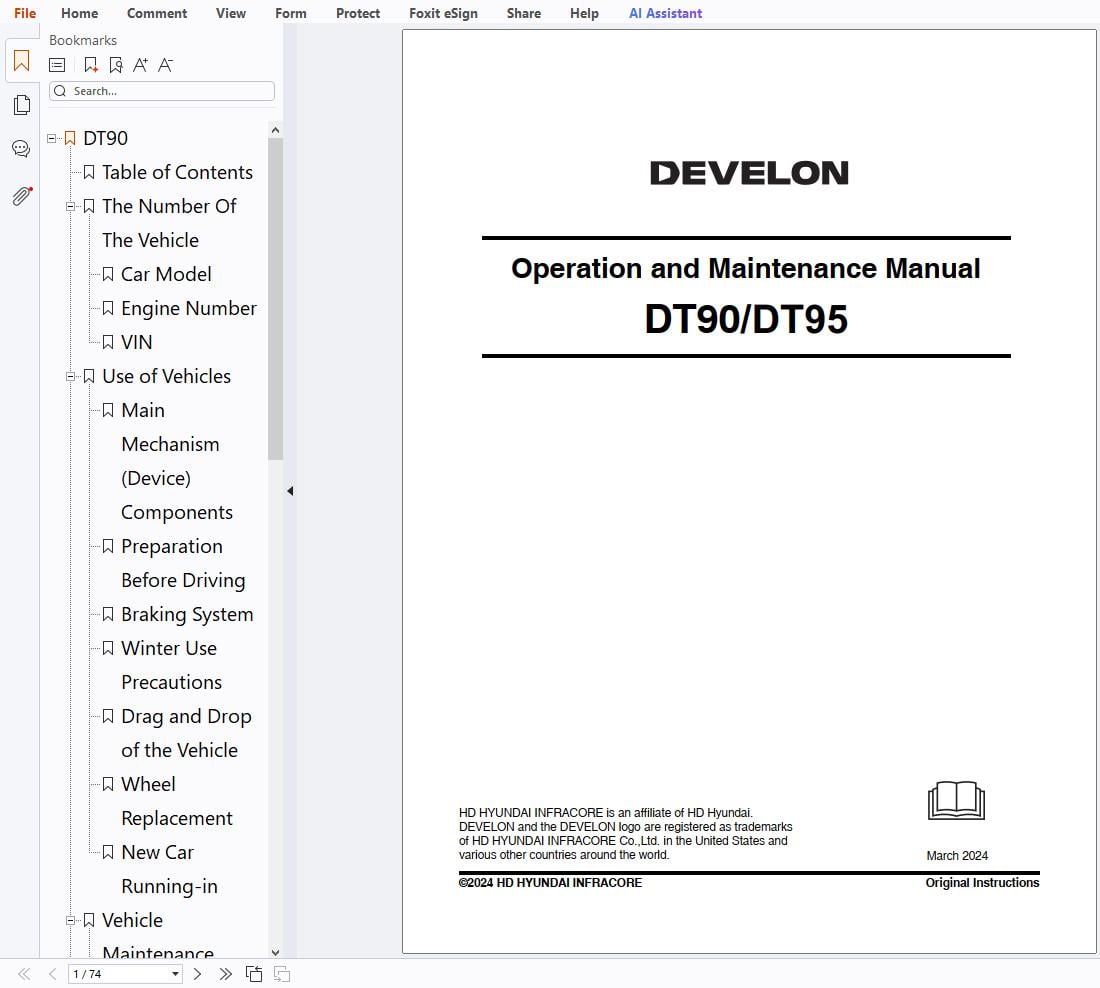Open New Car Running-in bookmark

[169, 869]
